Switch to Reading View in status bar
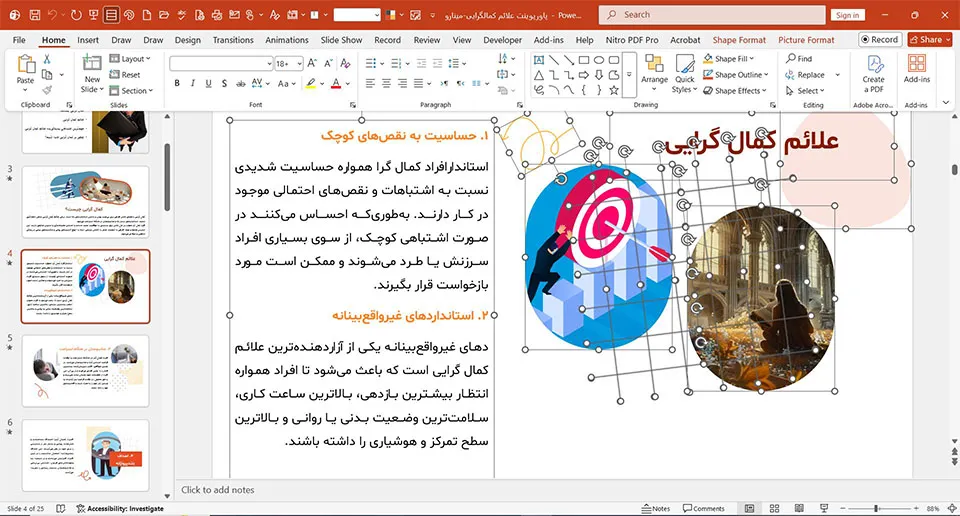The width and height of the screenshot is (960, 516). pos(799,509)
